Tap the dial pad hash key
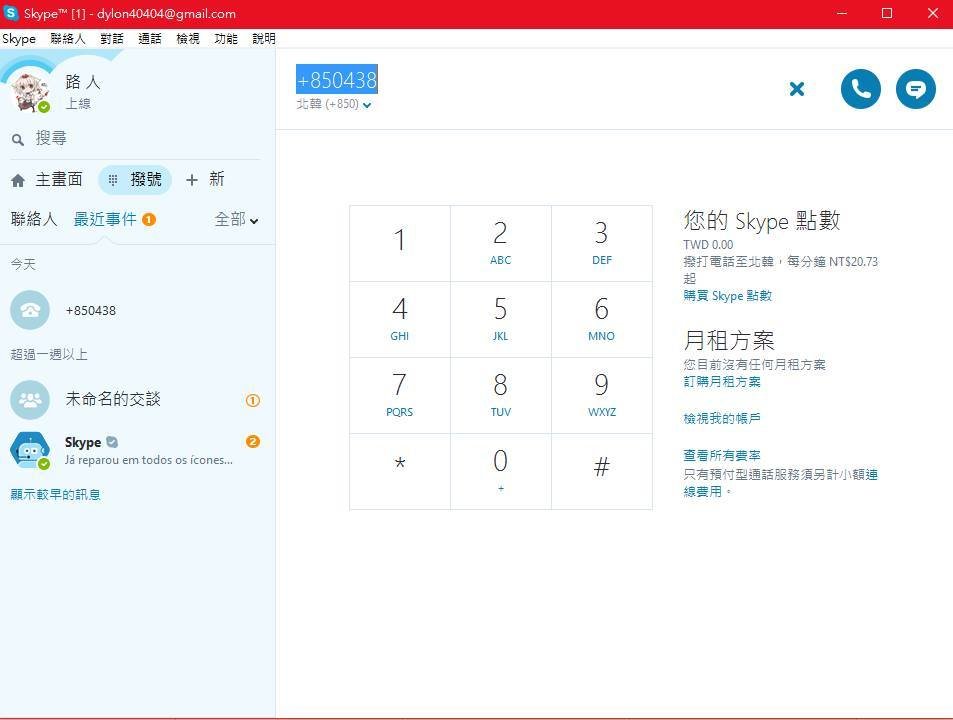This screenshot has height=720, width=953. (602, 471)
